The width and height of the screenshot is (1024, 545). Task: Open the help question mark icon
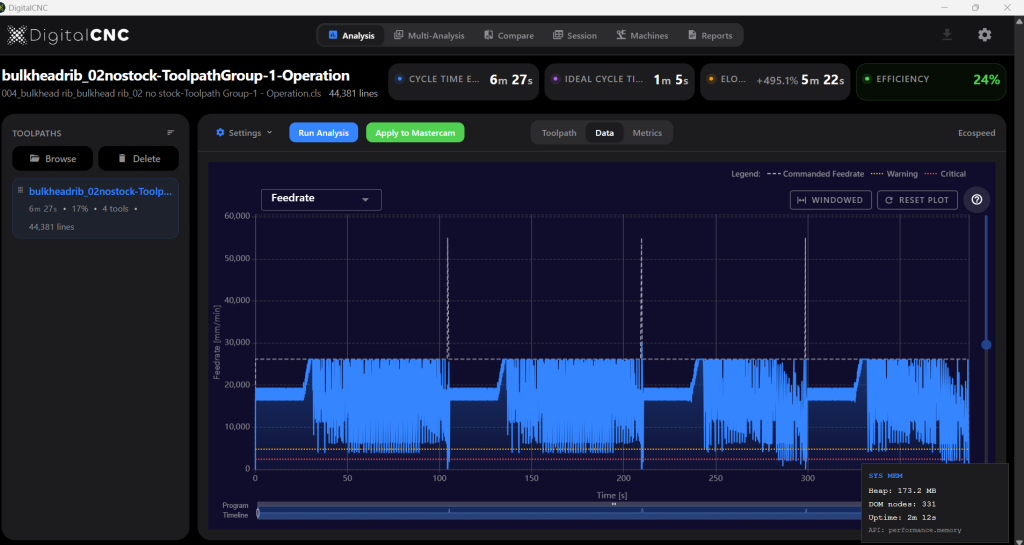click(x=976, y=200)
